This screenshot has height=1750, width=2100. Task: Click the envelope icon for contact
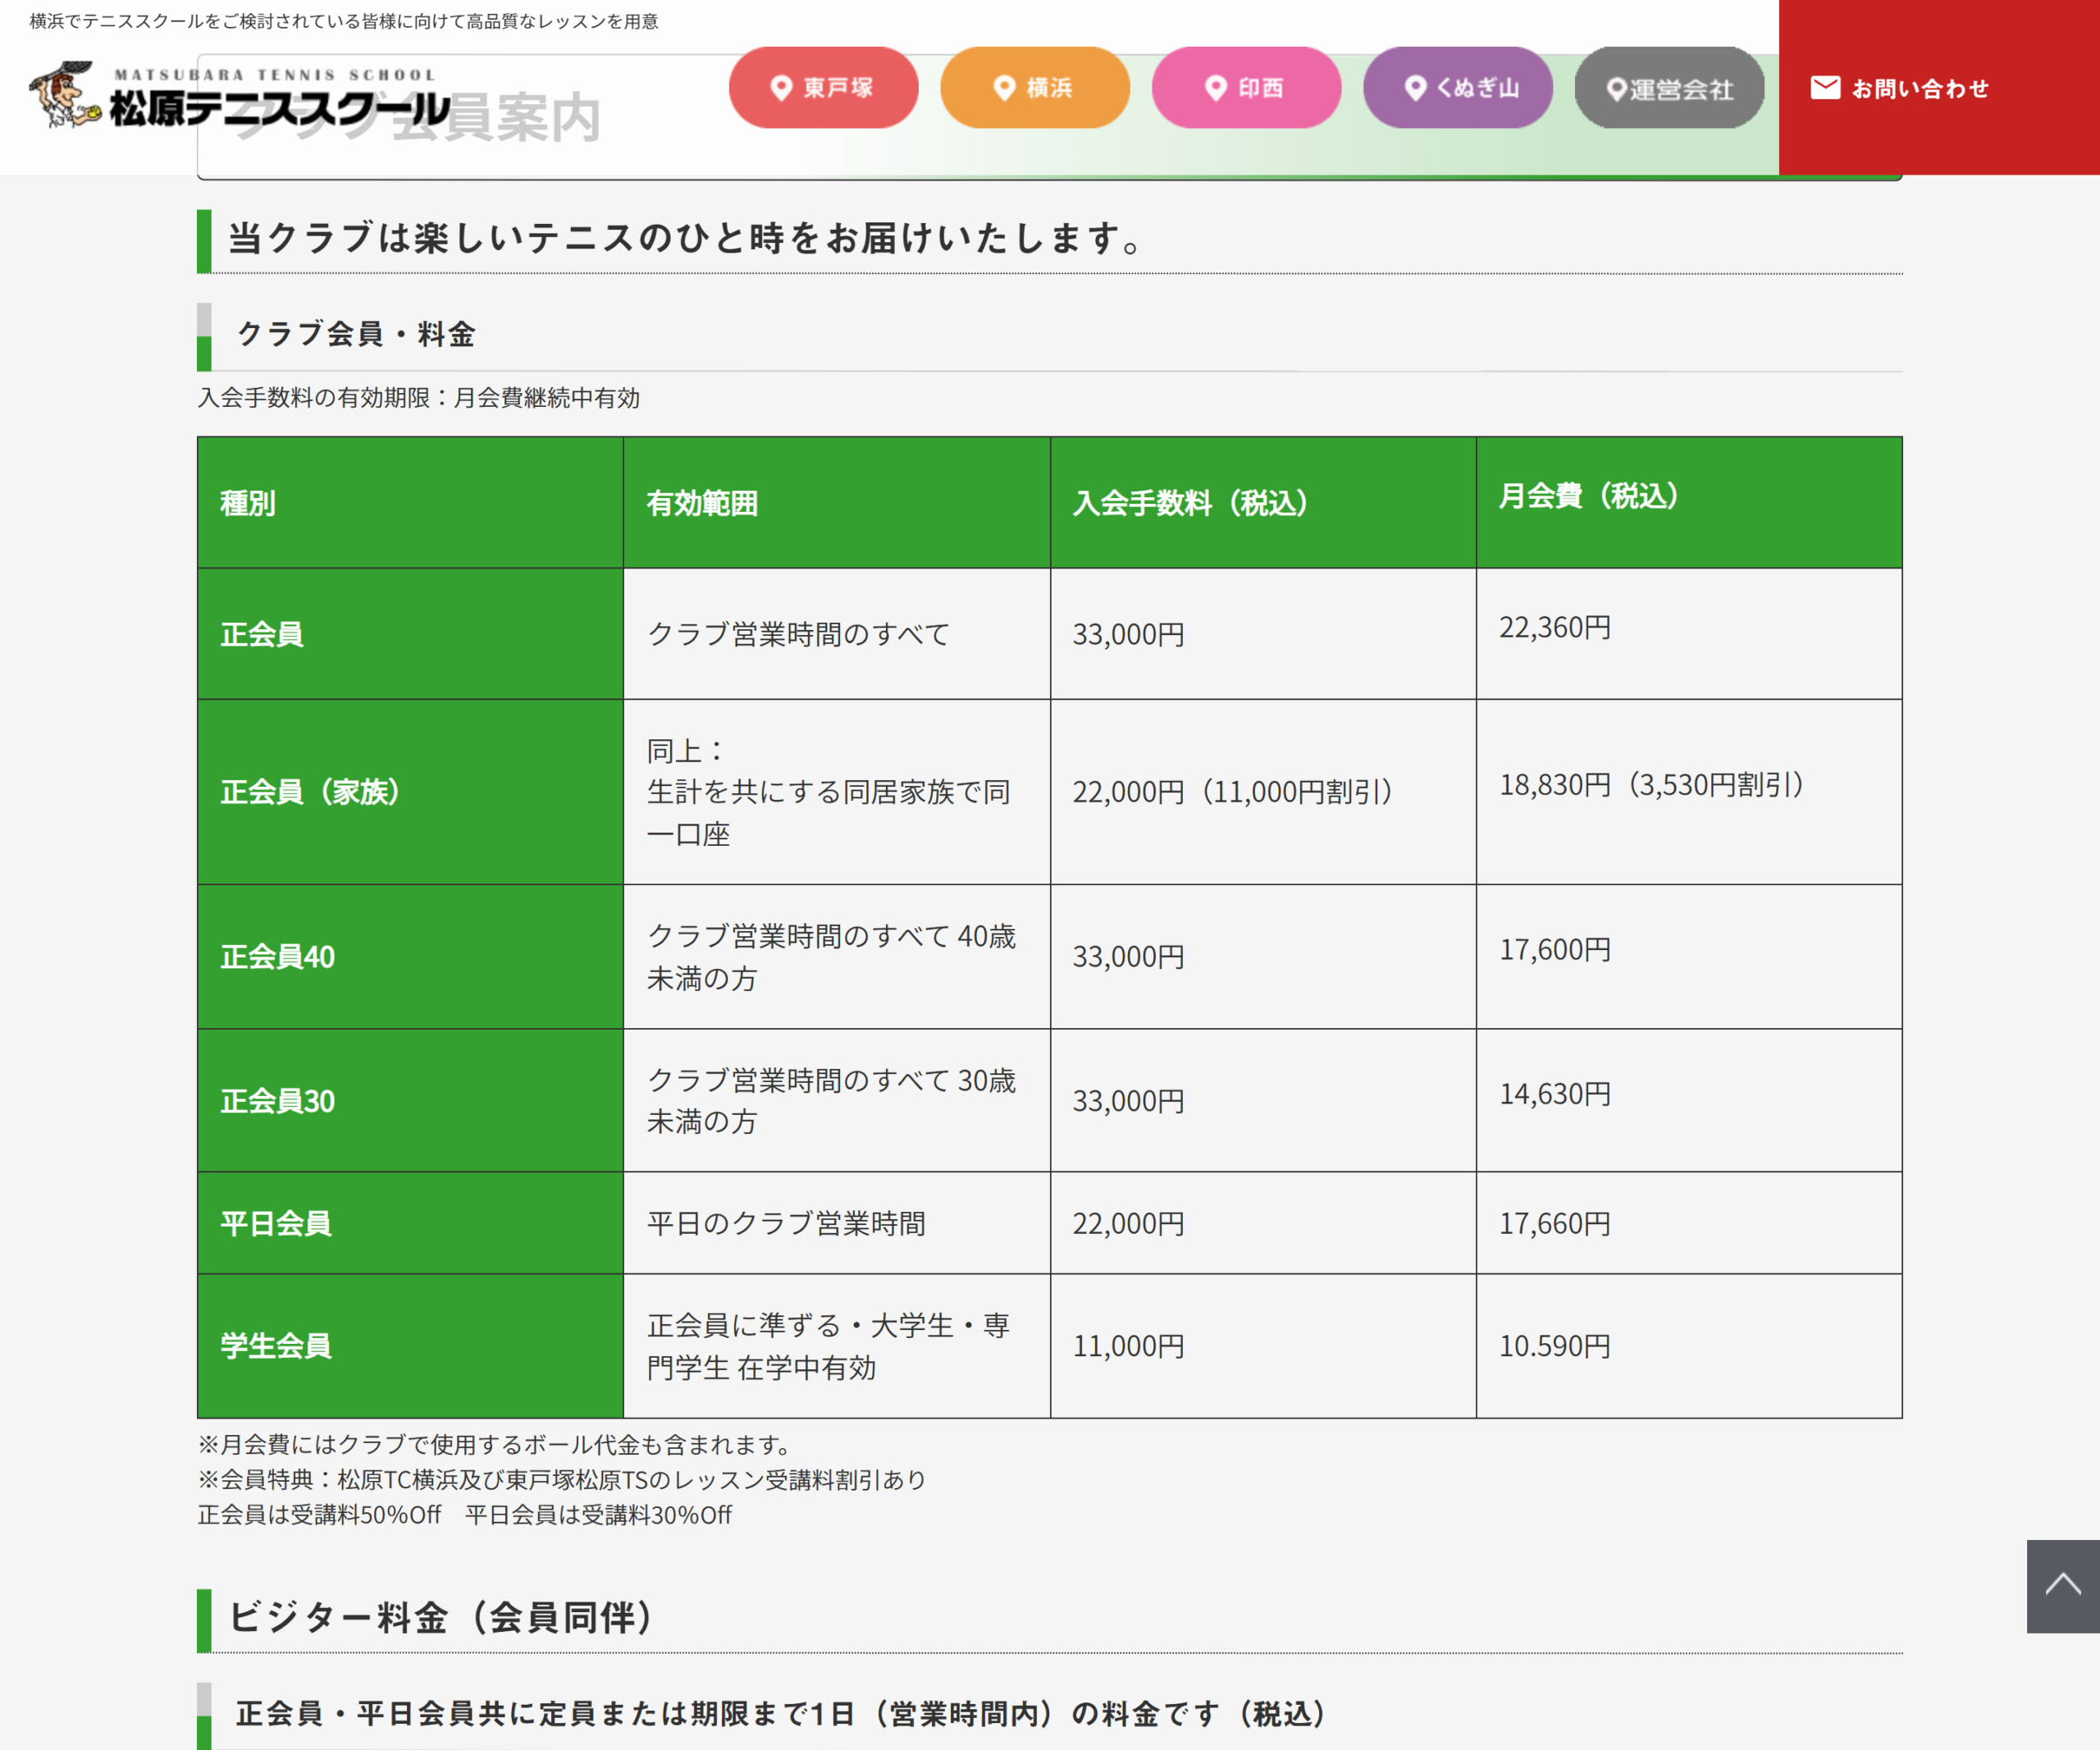pos(1825,88)
